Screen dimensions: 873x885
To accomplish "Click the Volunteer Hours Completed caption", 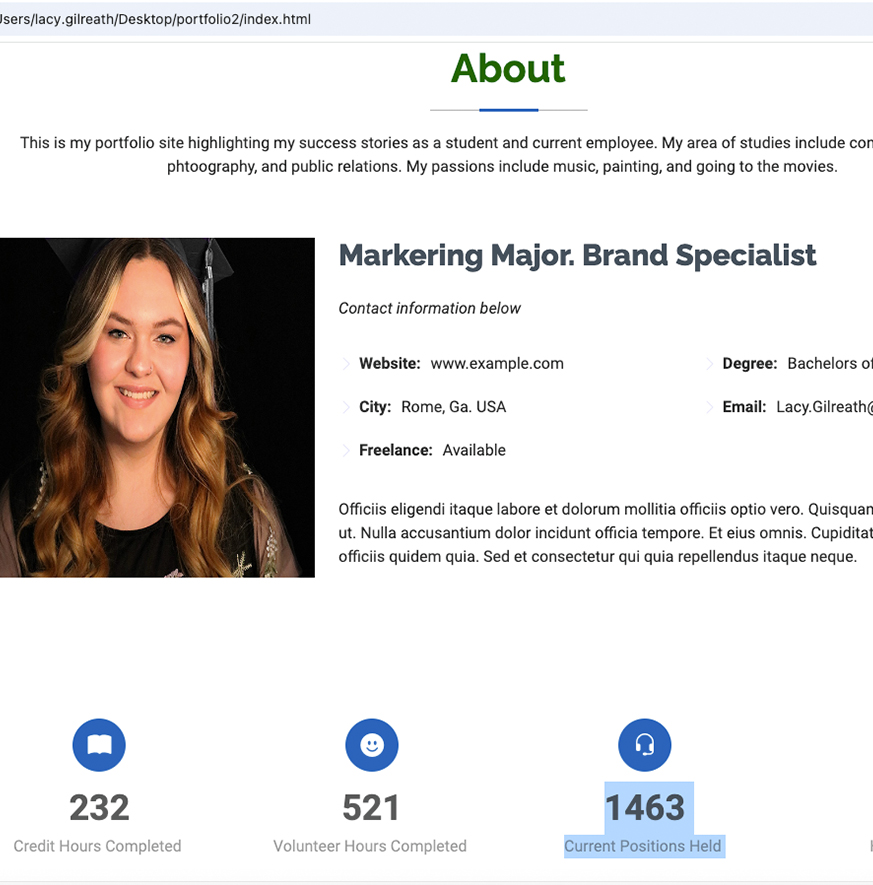I will pos(370,846).
